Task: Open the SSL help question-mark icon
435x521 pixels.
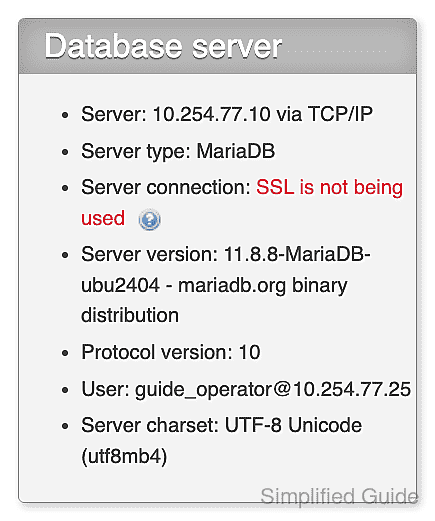Action: pos(149,220)
